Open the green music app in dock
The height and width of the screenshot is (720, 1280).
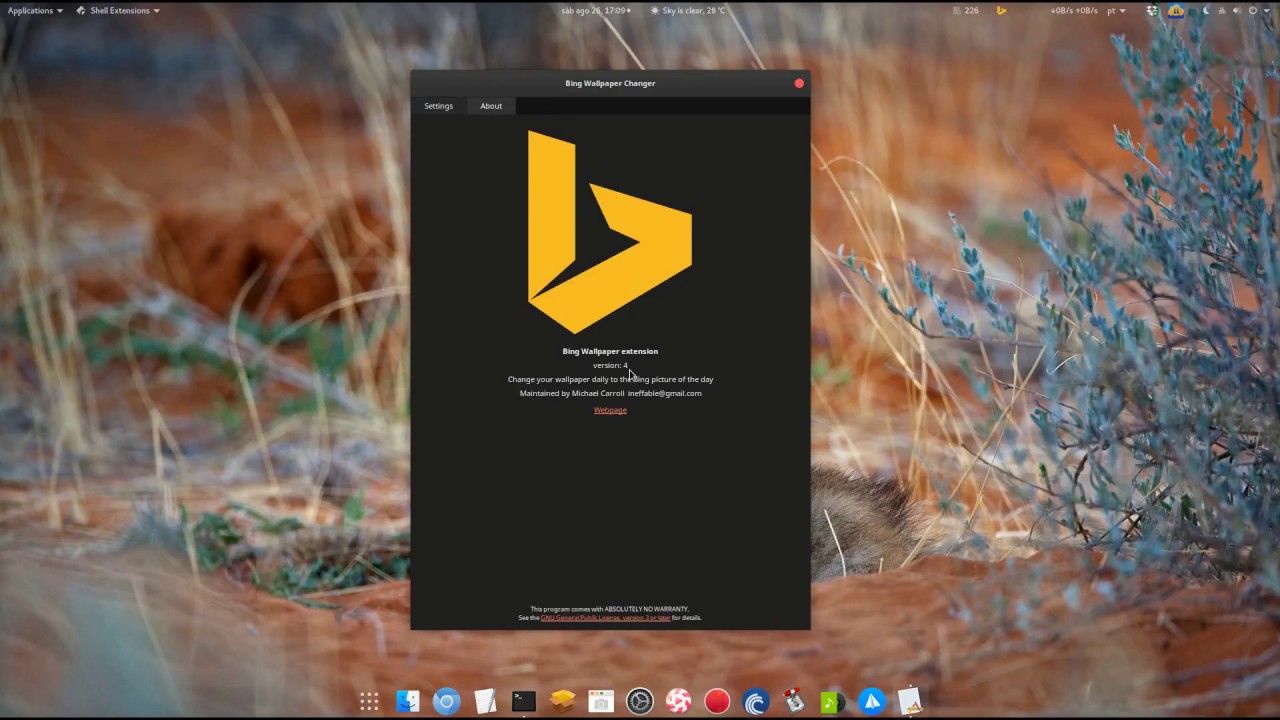[832, 702]
